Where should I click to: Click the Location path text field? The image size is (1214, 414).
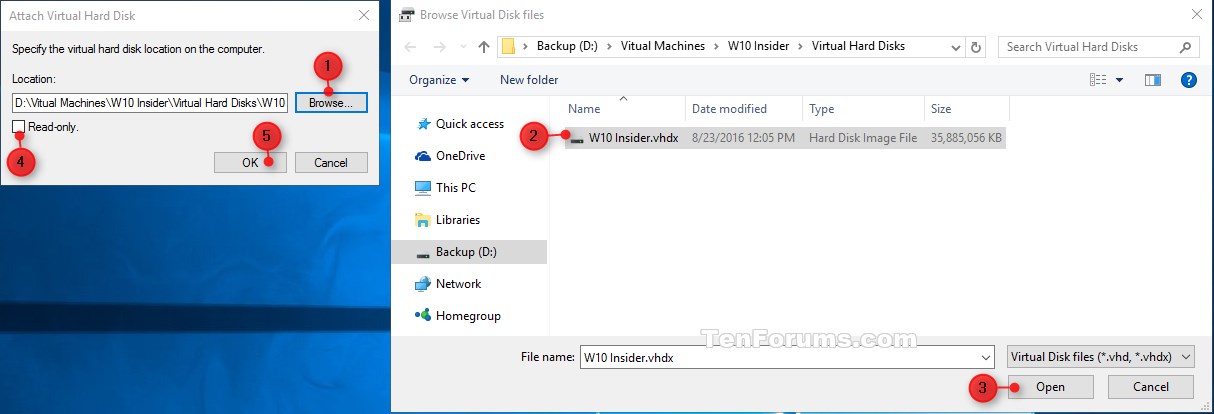tap(151, 102)
